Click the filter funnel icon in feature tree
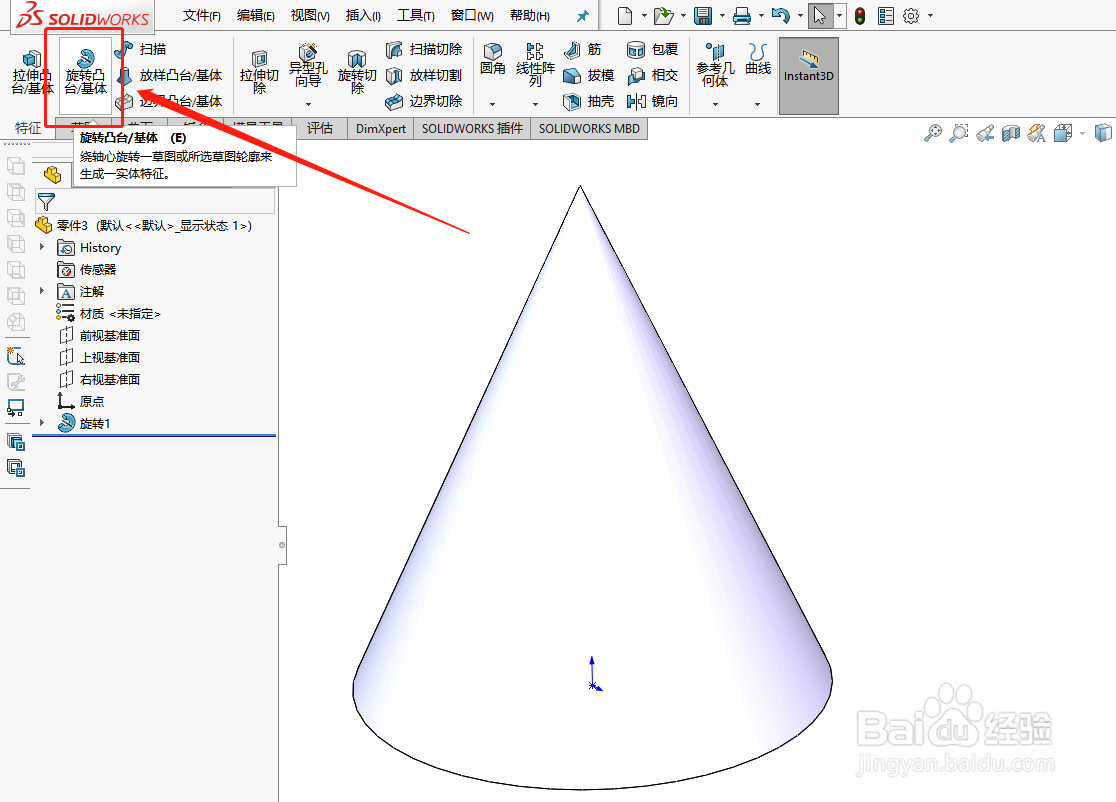The height and width of the screenshot is (802, 1116). pos(46,201)
